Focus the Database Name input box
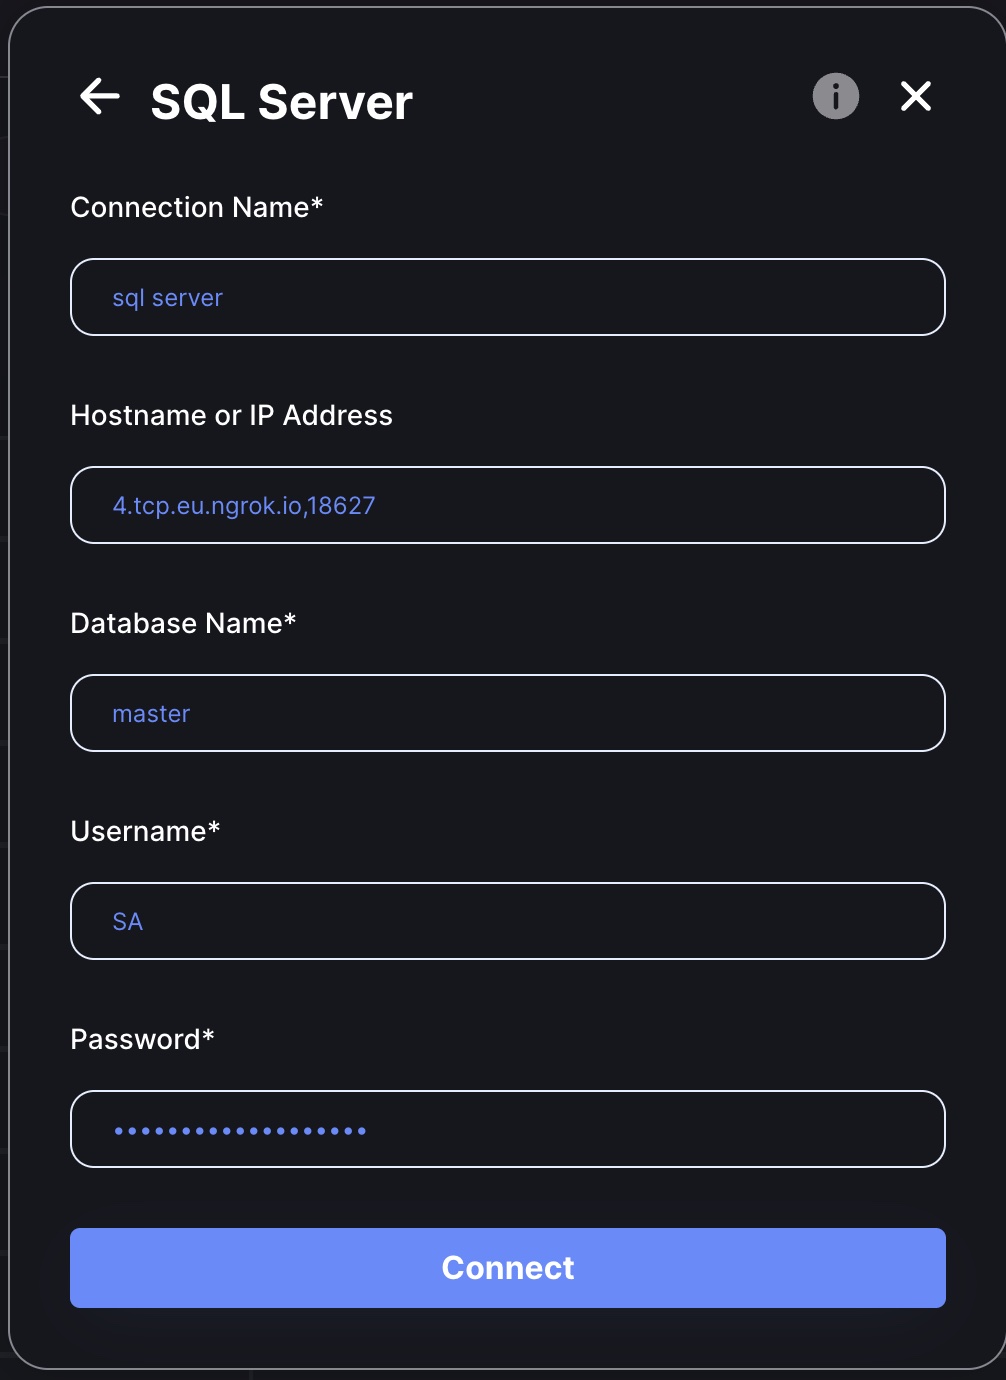The width and height of the screenshot is (1006, 1380). coord(508,713)
